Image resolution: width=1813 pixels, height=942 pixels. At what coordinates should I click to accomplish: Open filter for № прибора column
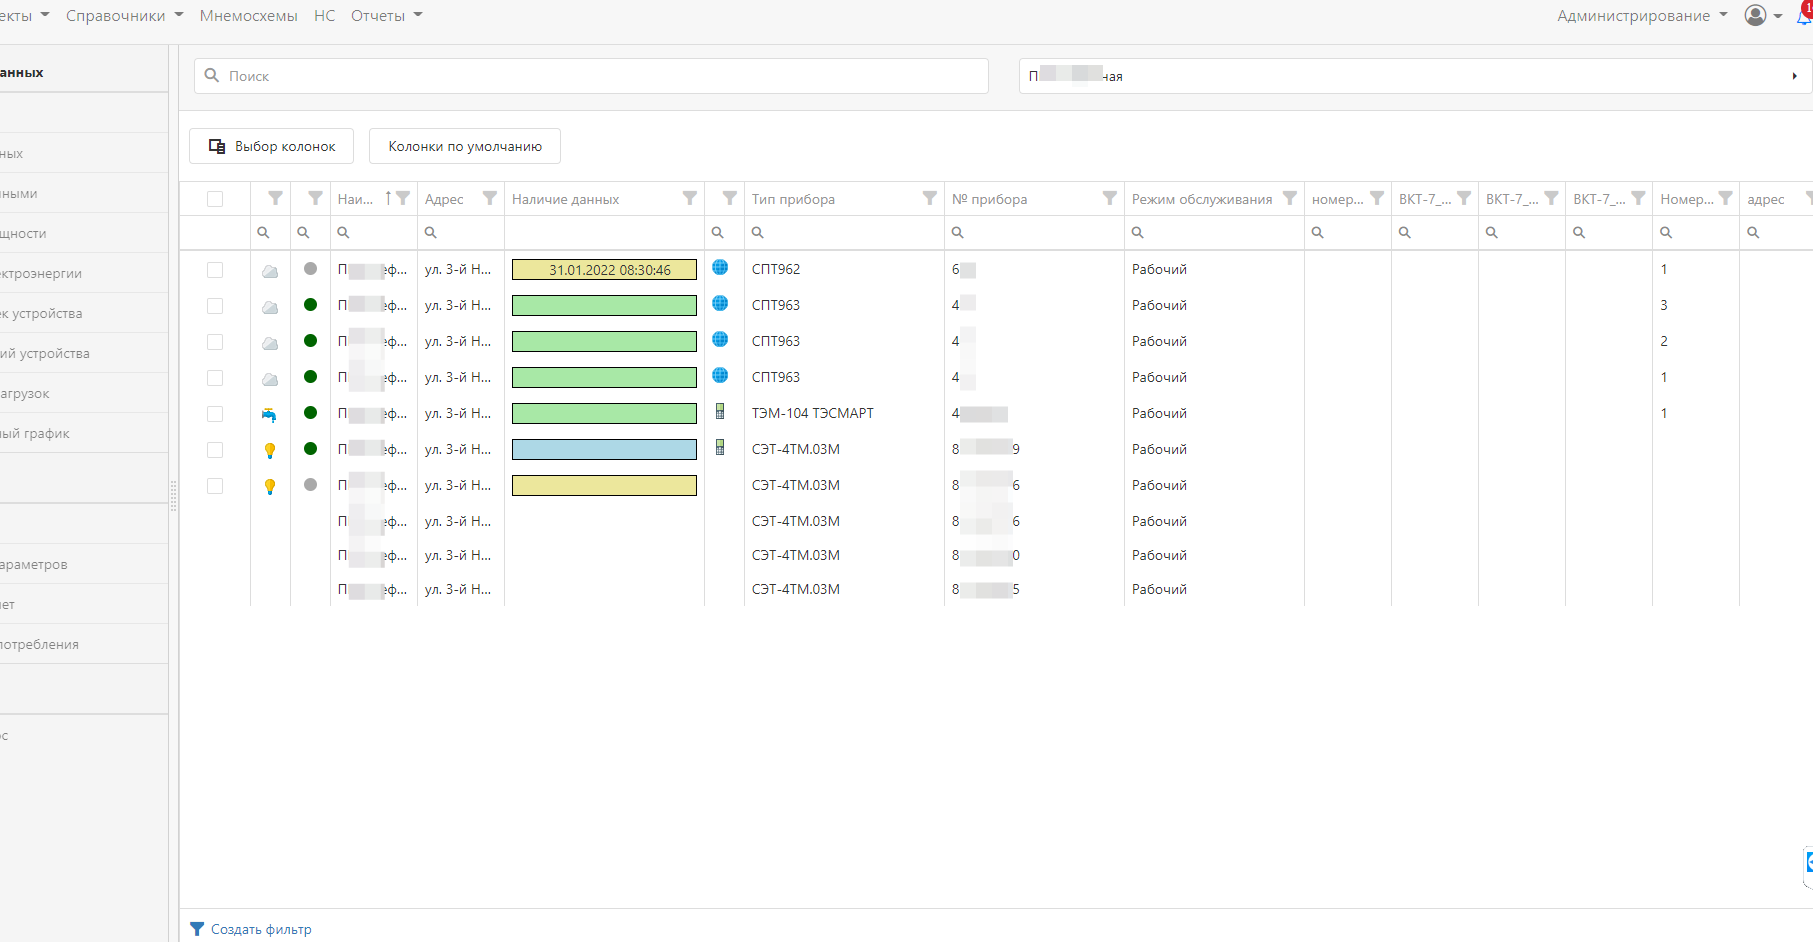pos(1109,198)
